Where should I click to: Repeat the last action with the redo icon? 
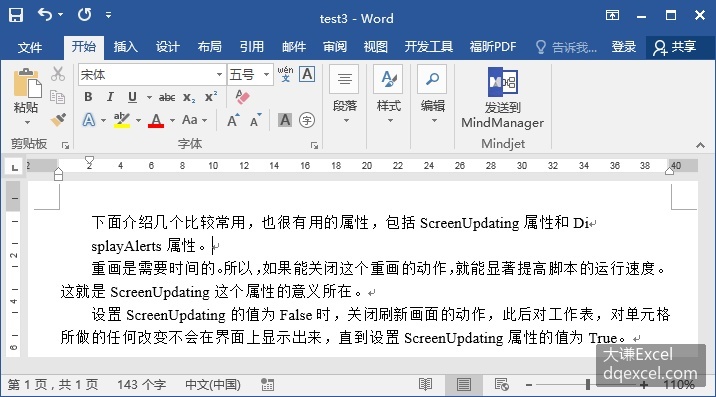(84, 15)
